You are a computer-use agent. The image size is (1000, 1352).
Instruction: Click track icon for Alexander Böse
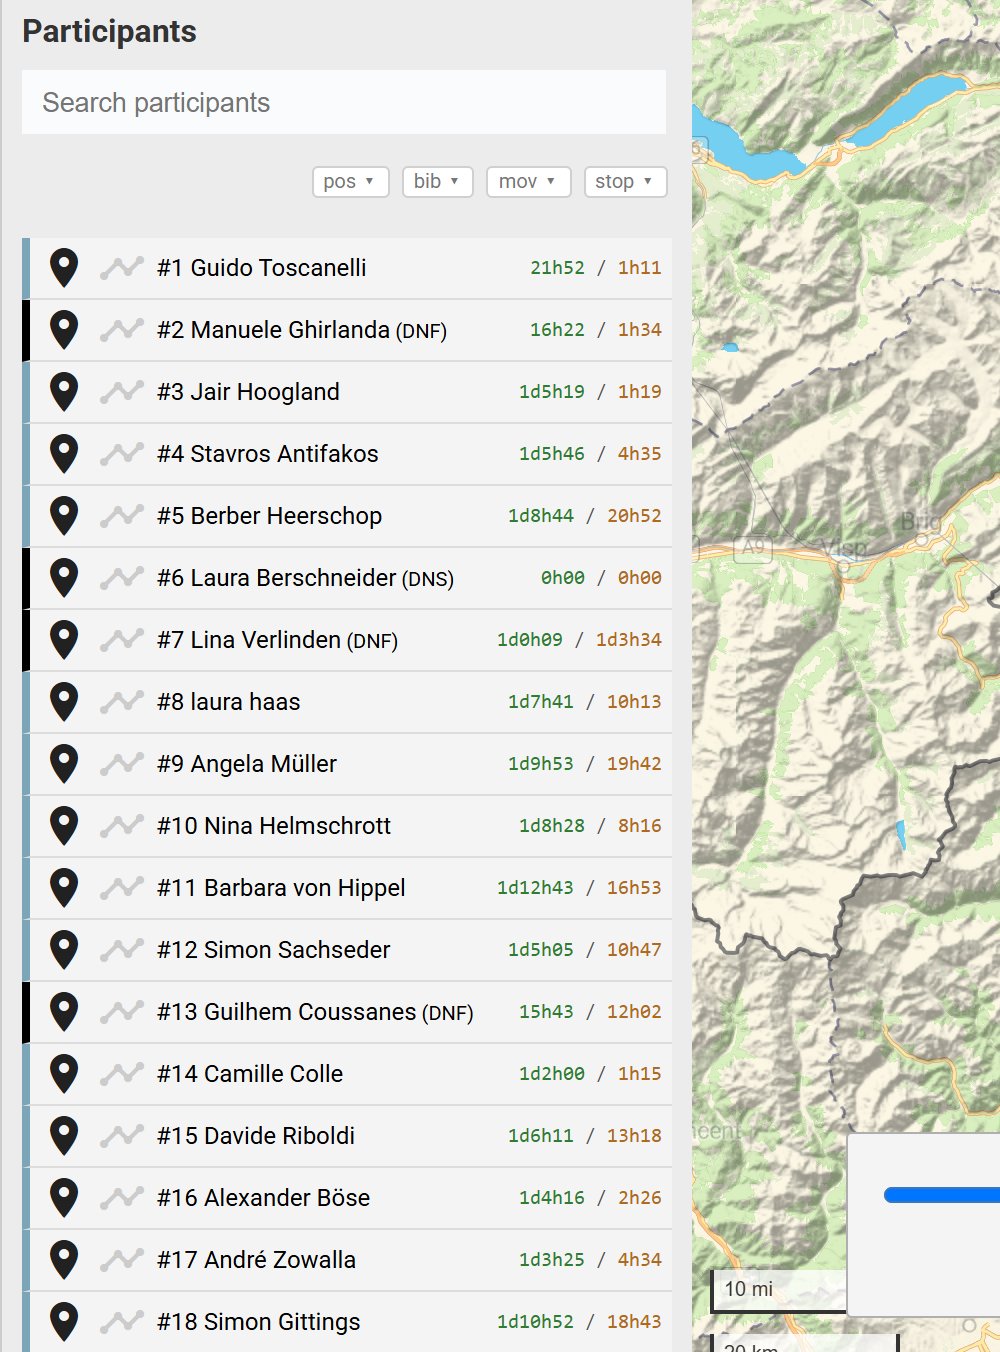[122, 1197]
